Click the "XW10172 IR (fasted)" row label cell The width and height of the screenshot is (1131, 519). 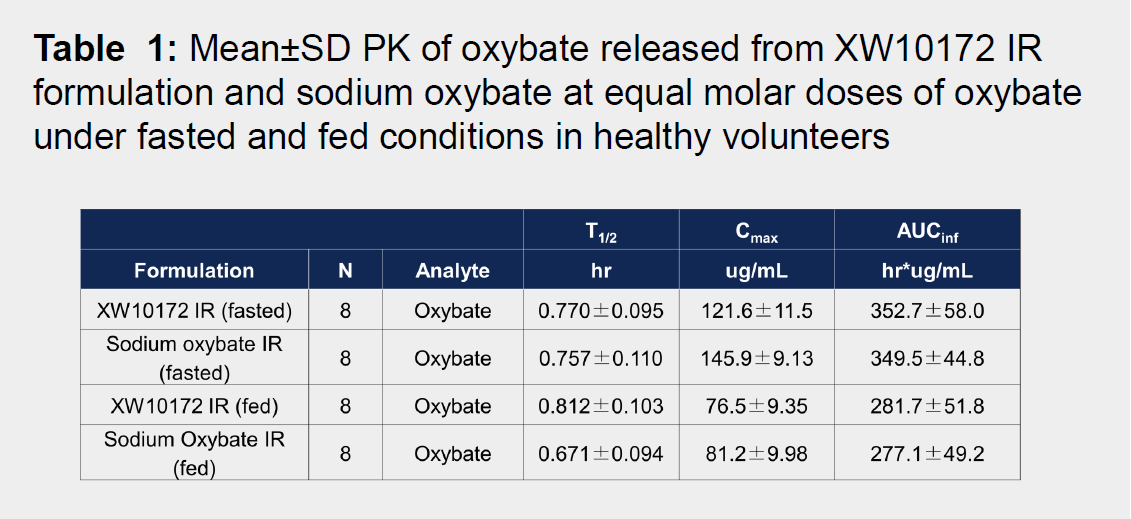click(194, 311)
